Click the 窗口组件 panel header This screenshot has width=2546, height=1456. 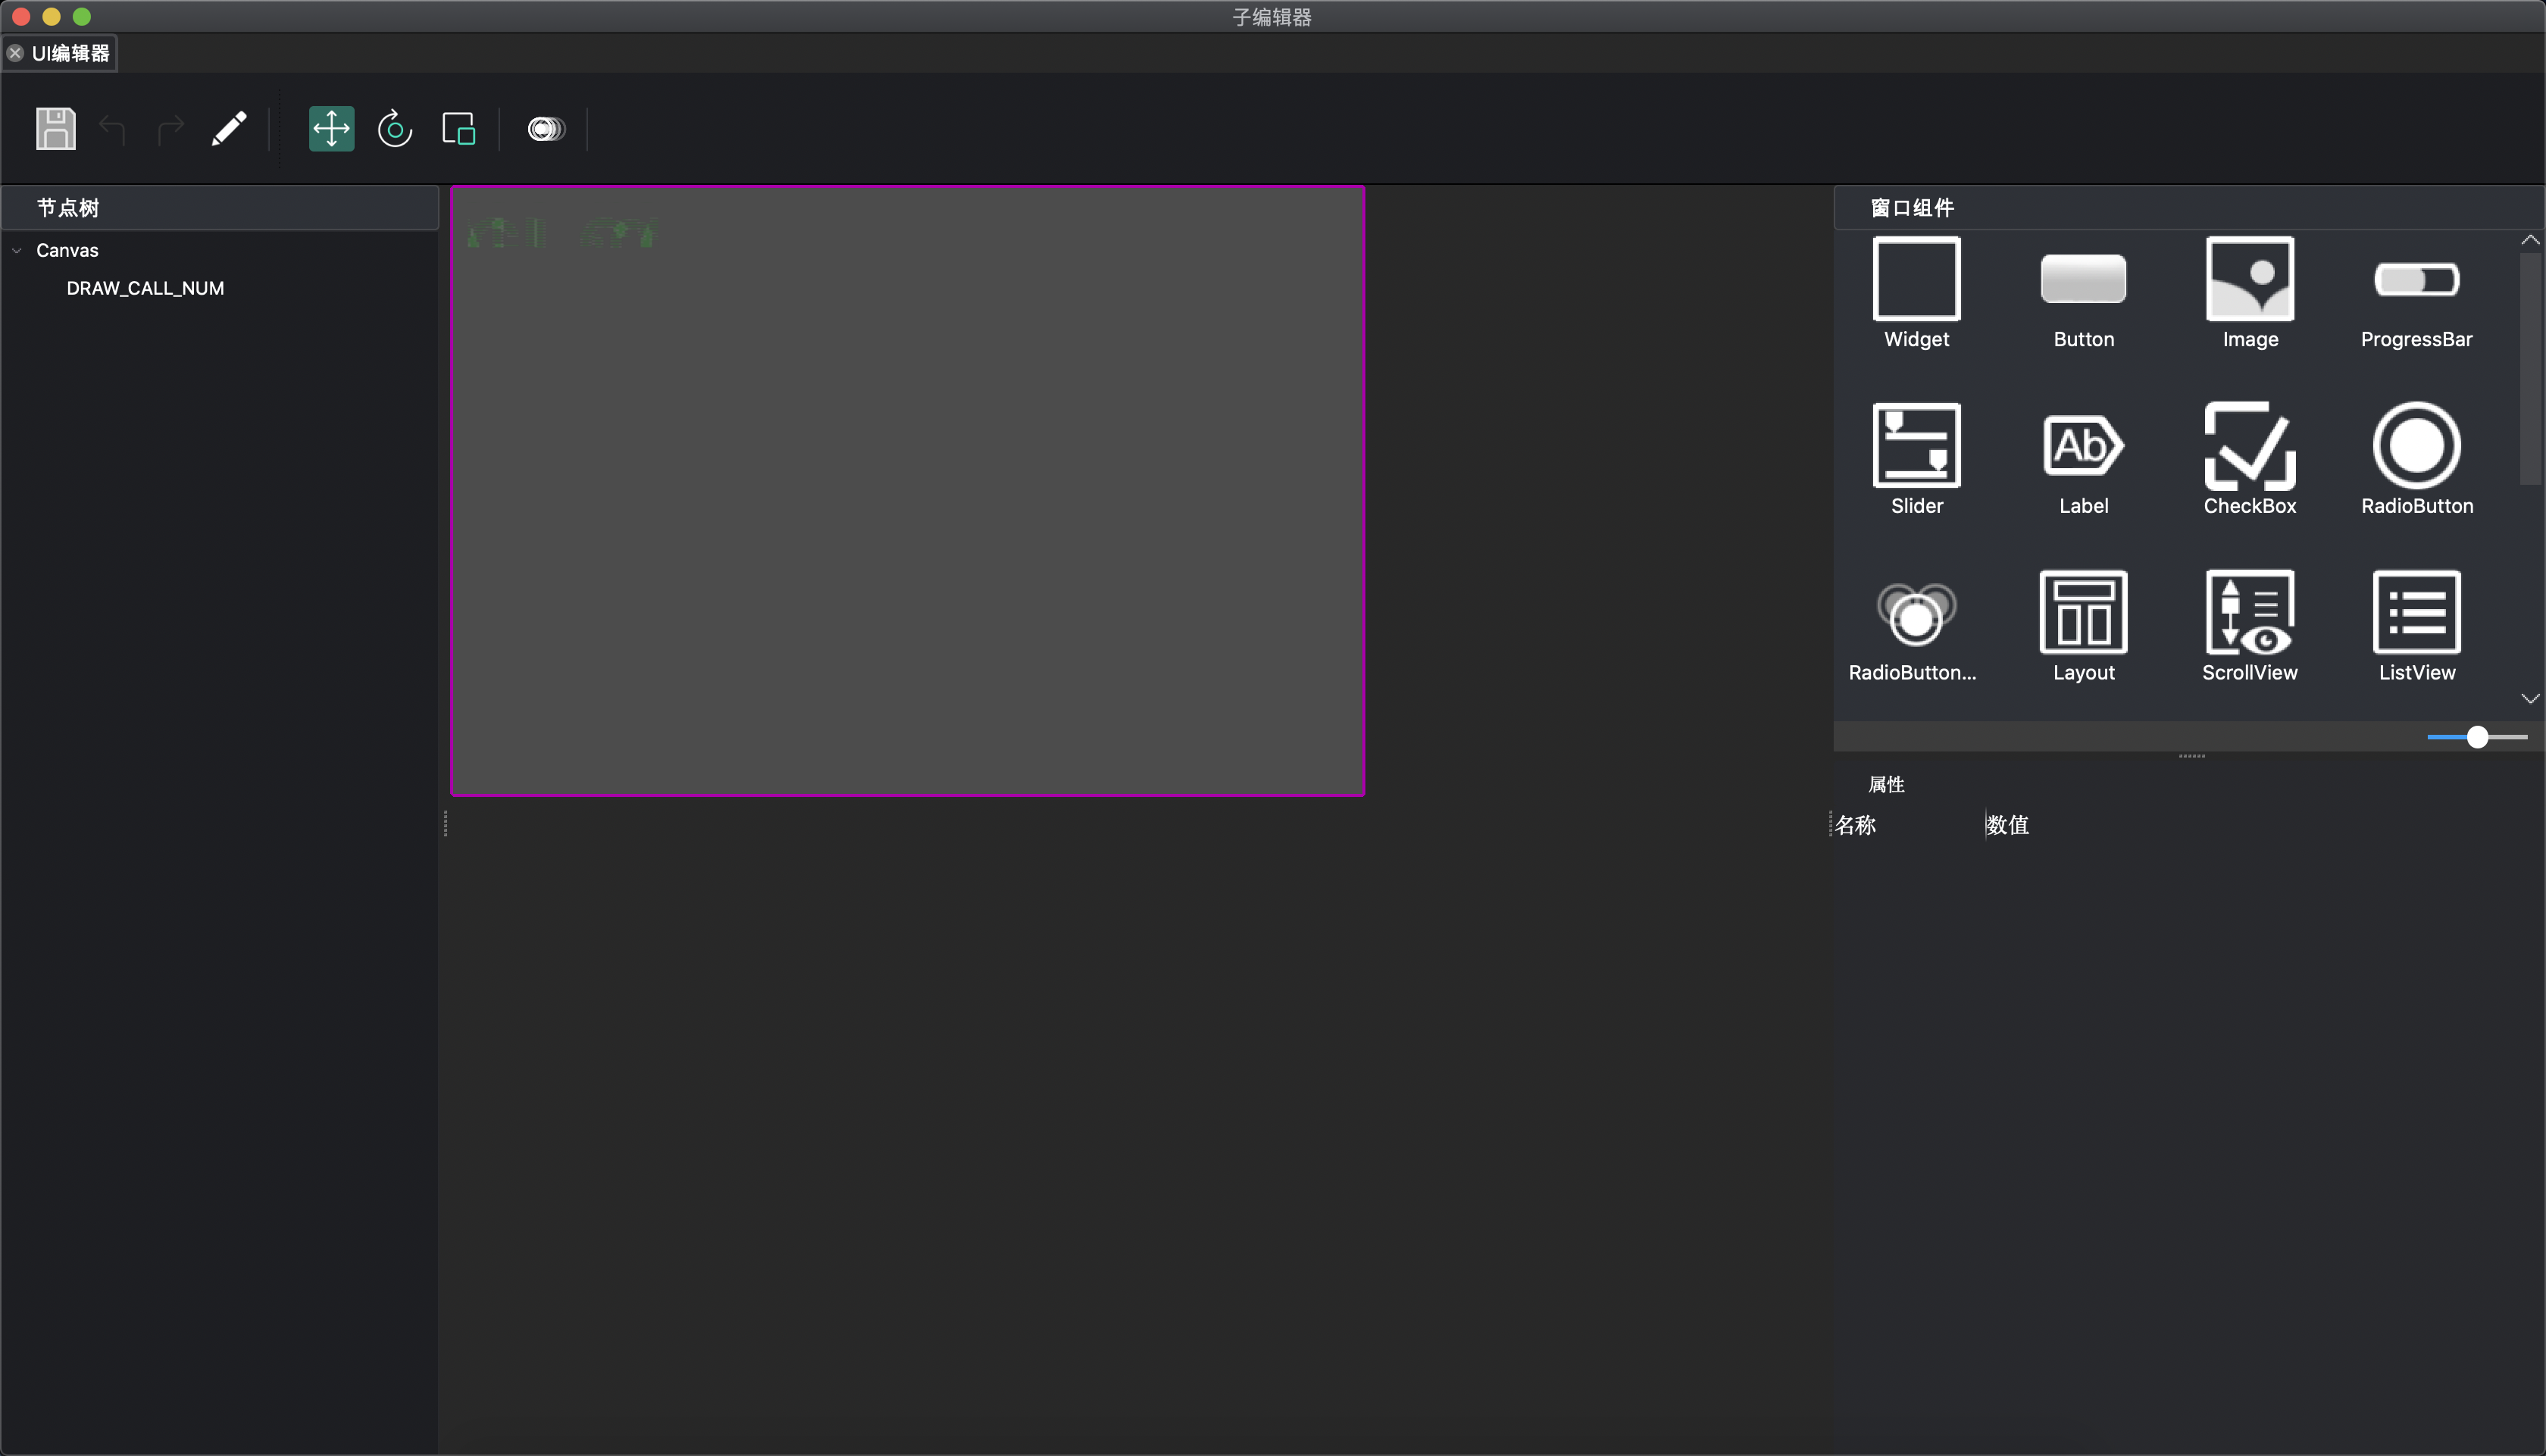coord(2188,208)
